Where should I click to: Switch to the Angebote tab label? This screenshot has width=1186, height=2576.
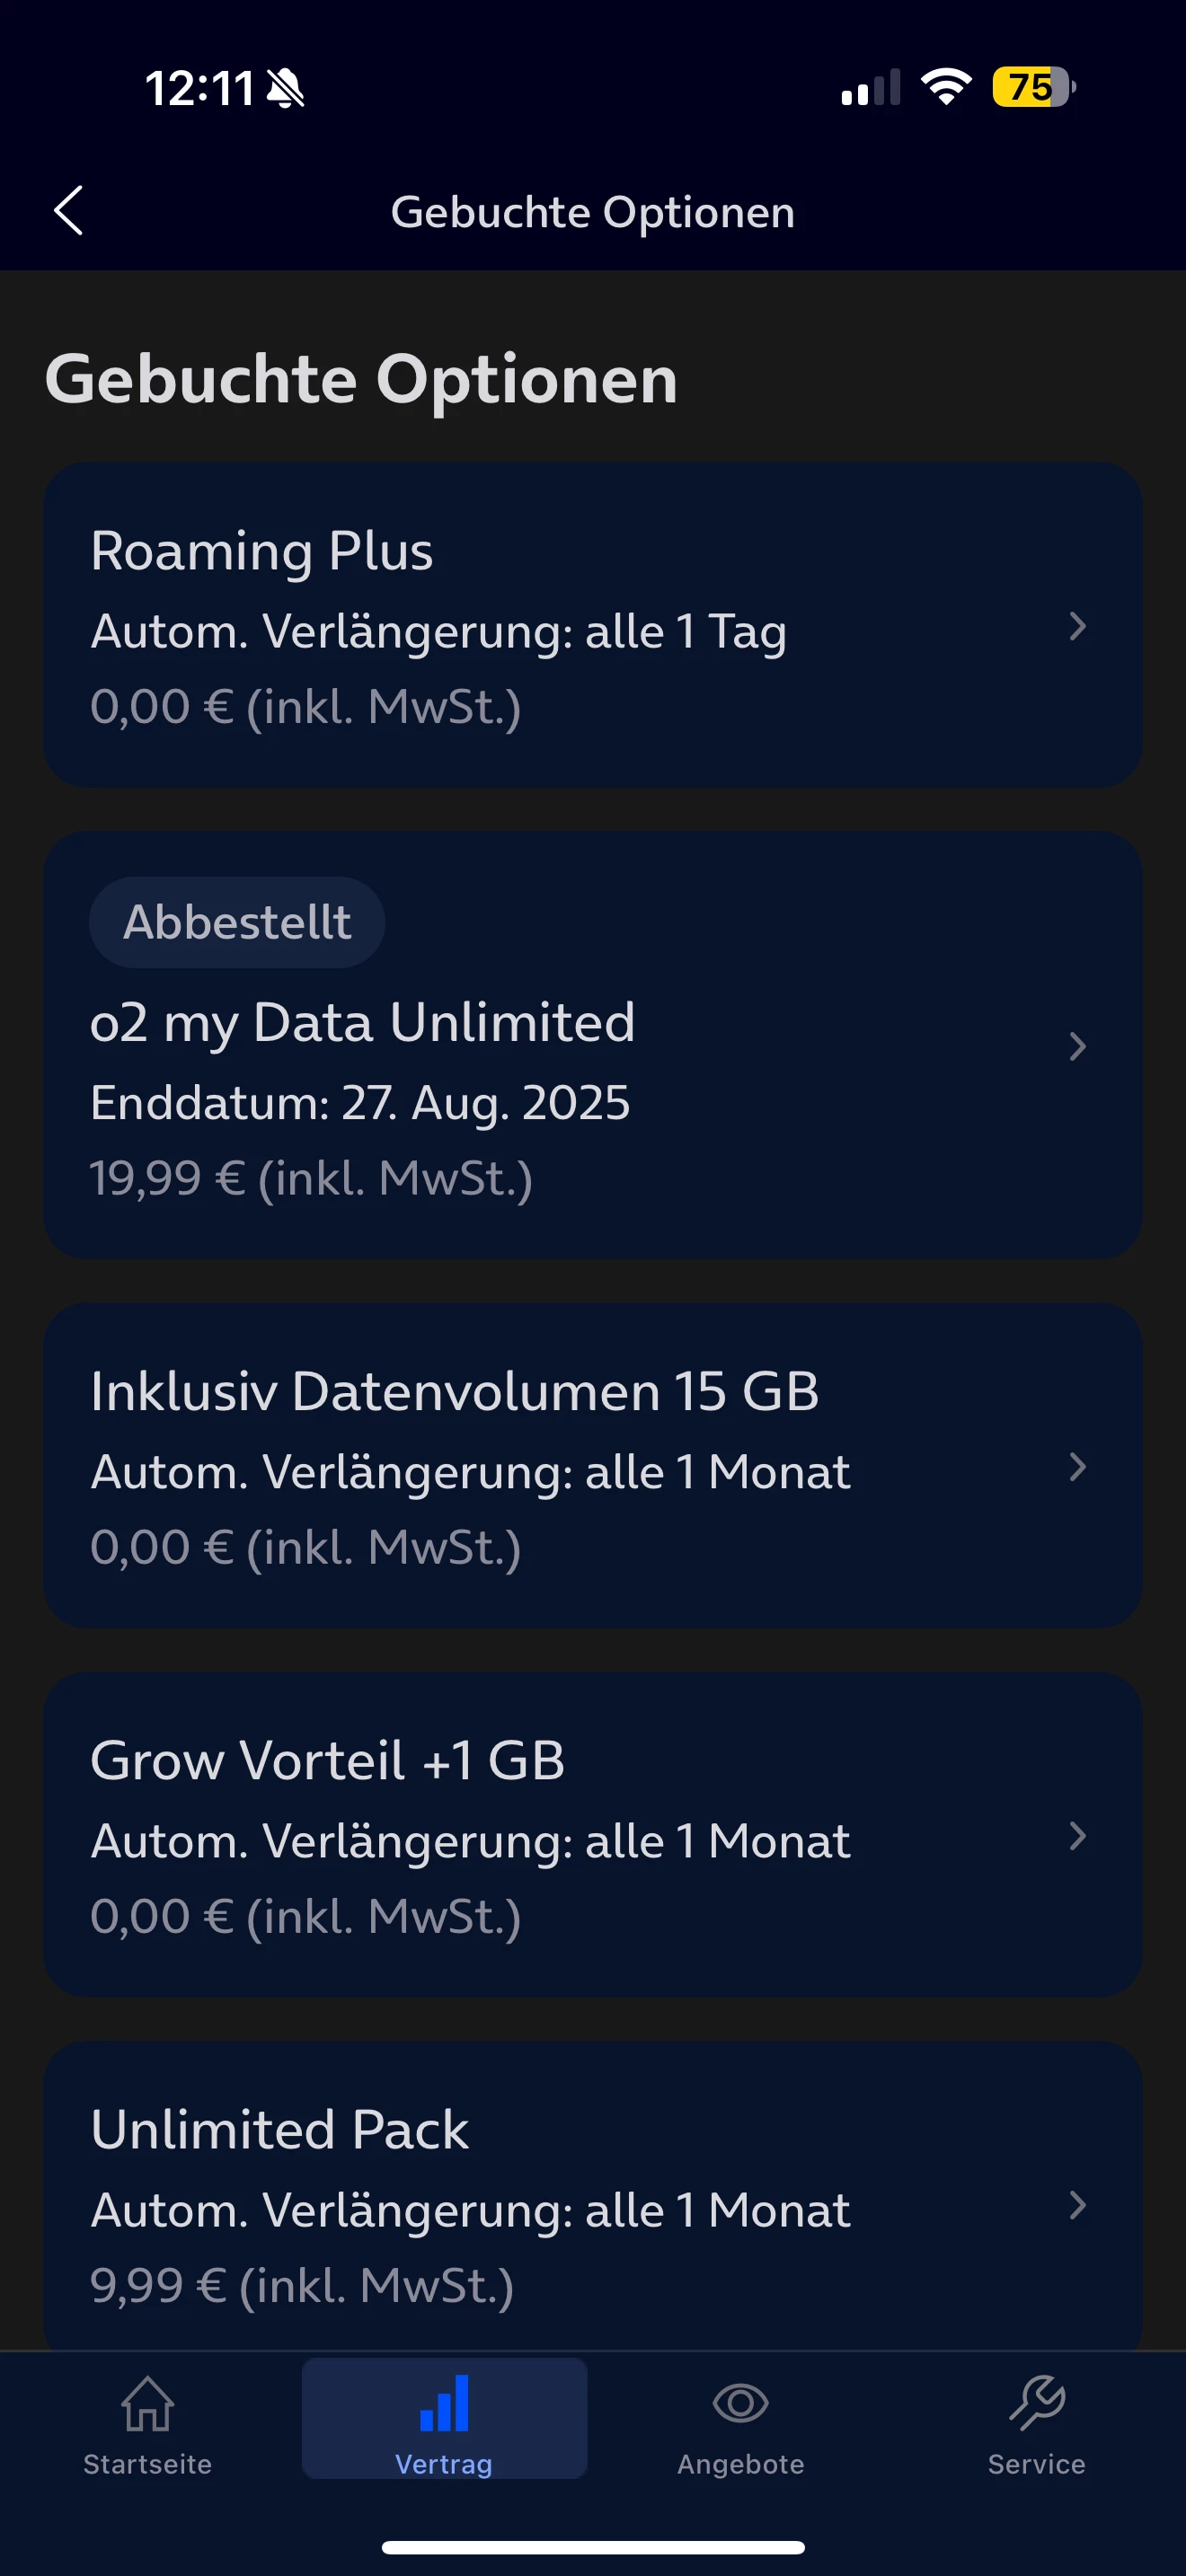point(740,2464)
